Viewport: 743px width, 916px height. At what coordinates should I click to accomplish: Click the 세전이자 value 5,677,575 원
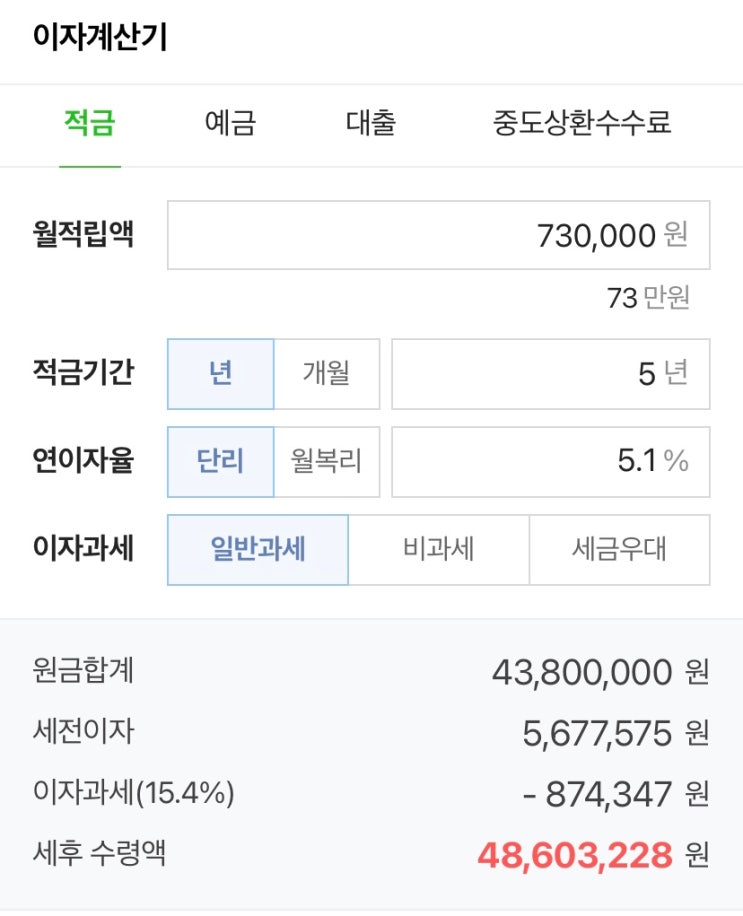[x=616, y=733]
